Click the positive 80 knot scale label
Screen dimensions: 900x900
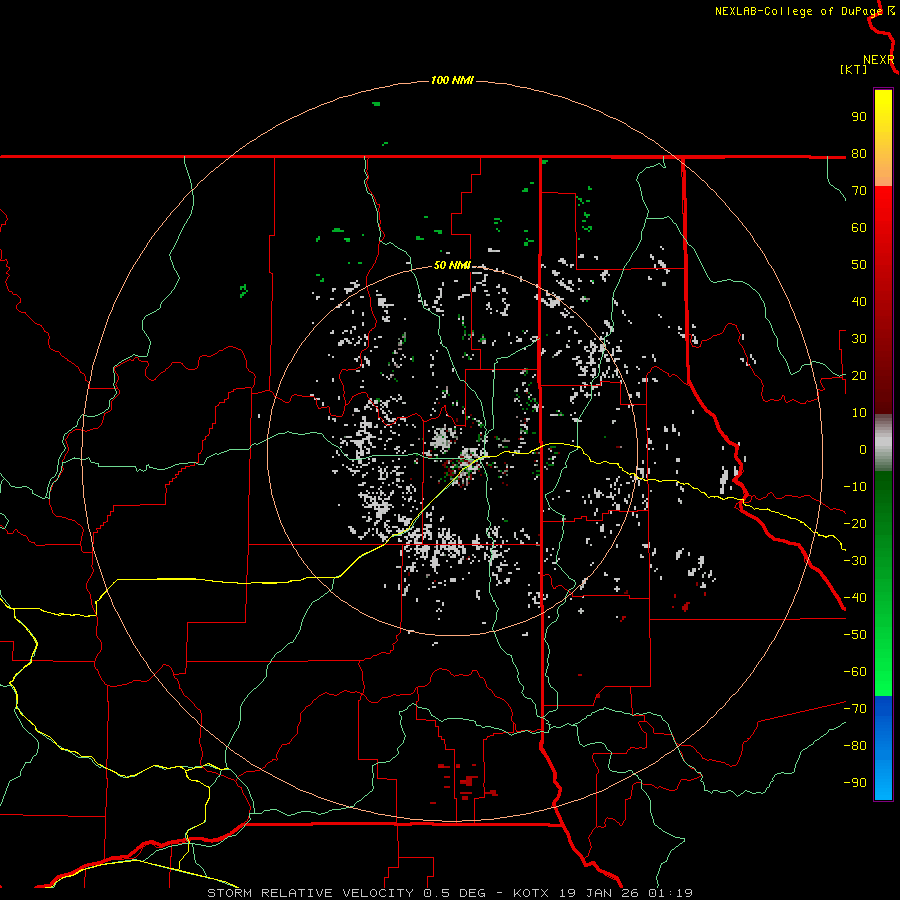[859, 153]
